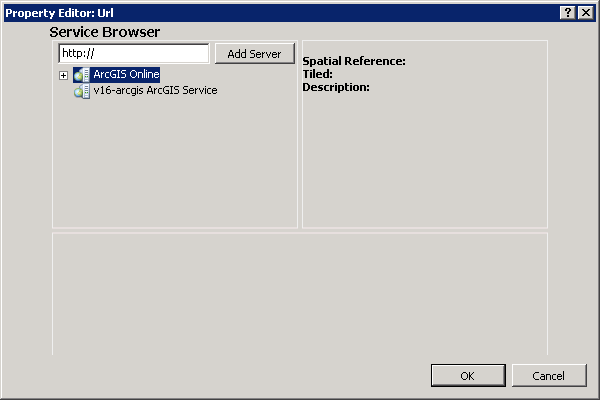Open the dialog help question mark
Image resolution: width=600 pixels, height=400 pixels.
click(x=568, y=13)
